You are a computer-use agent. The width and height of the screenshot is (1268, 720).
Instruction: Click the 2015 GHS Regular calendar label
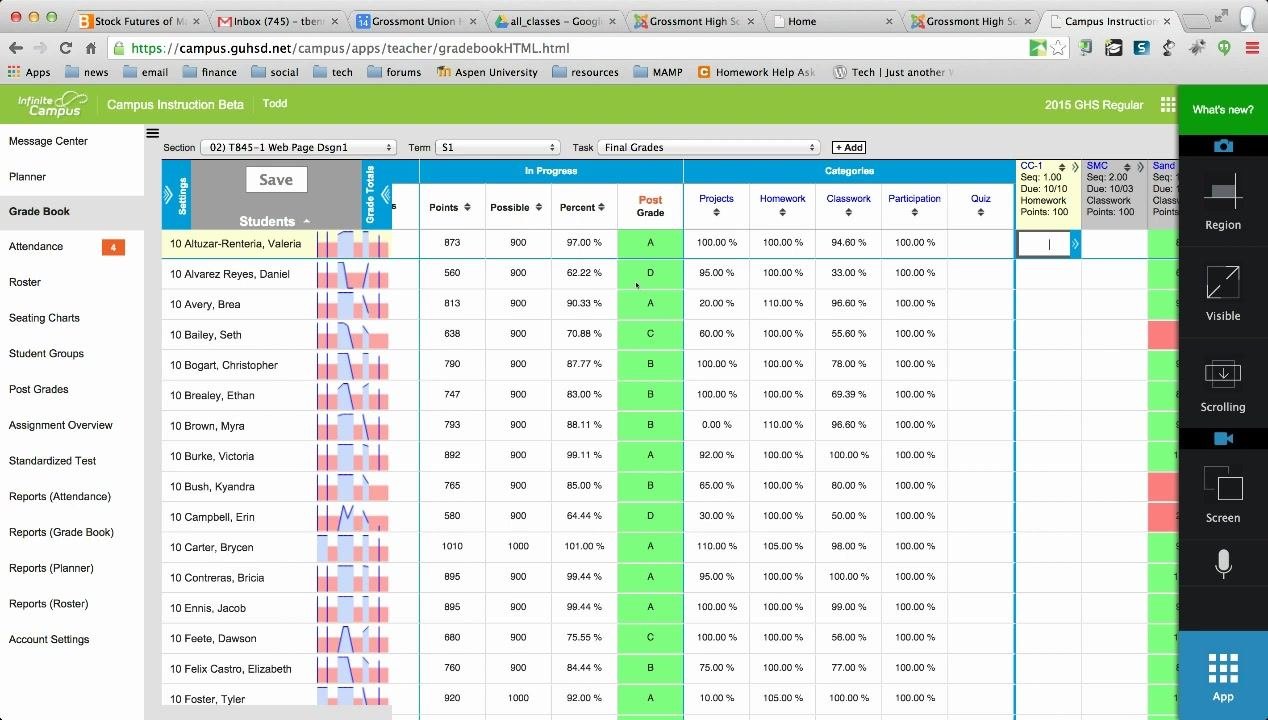(1094, 105)
